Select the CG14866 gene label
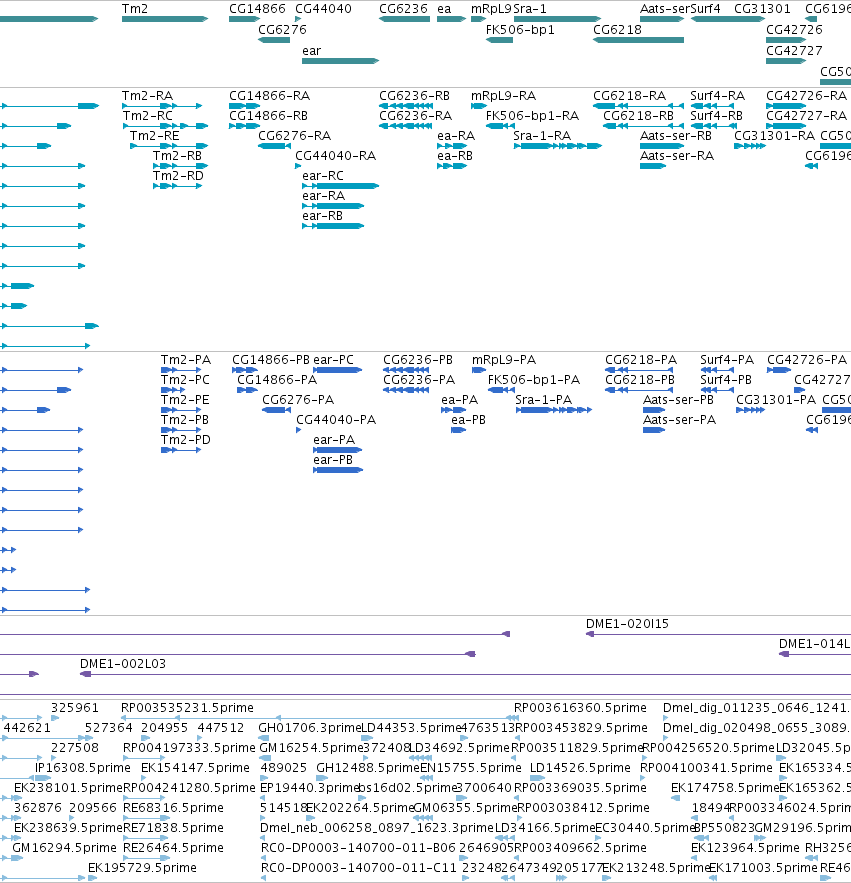 coord(257,9)
